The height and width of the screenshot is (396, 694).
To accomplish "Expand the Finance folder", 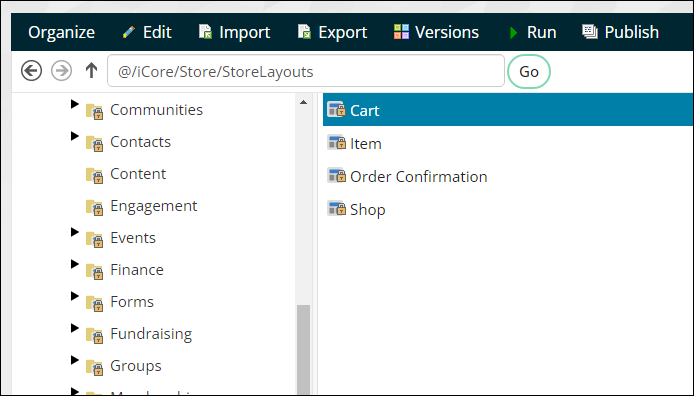I will (x=75, y=264).
